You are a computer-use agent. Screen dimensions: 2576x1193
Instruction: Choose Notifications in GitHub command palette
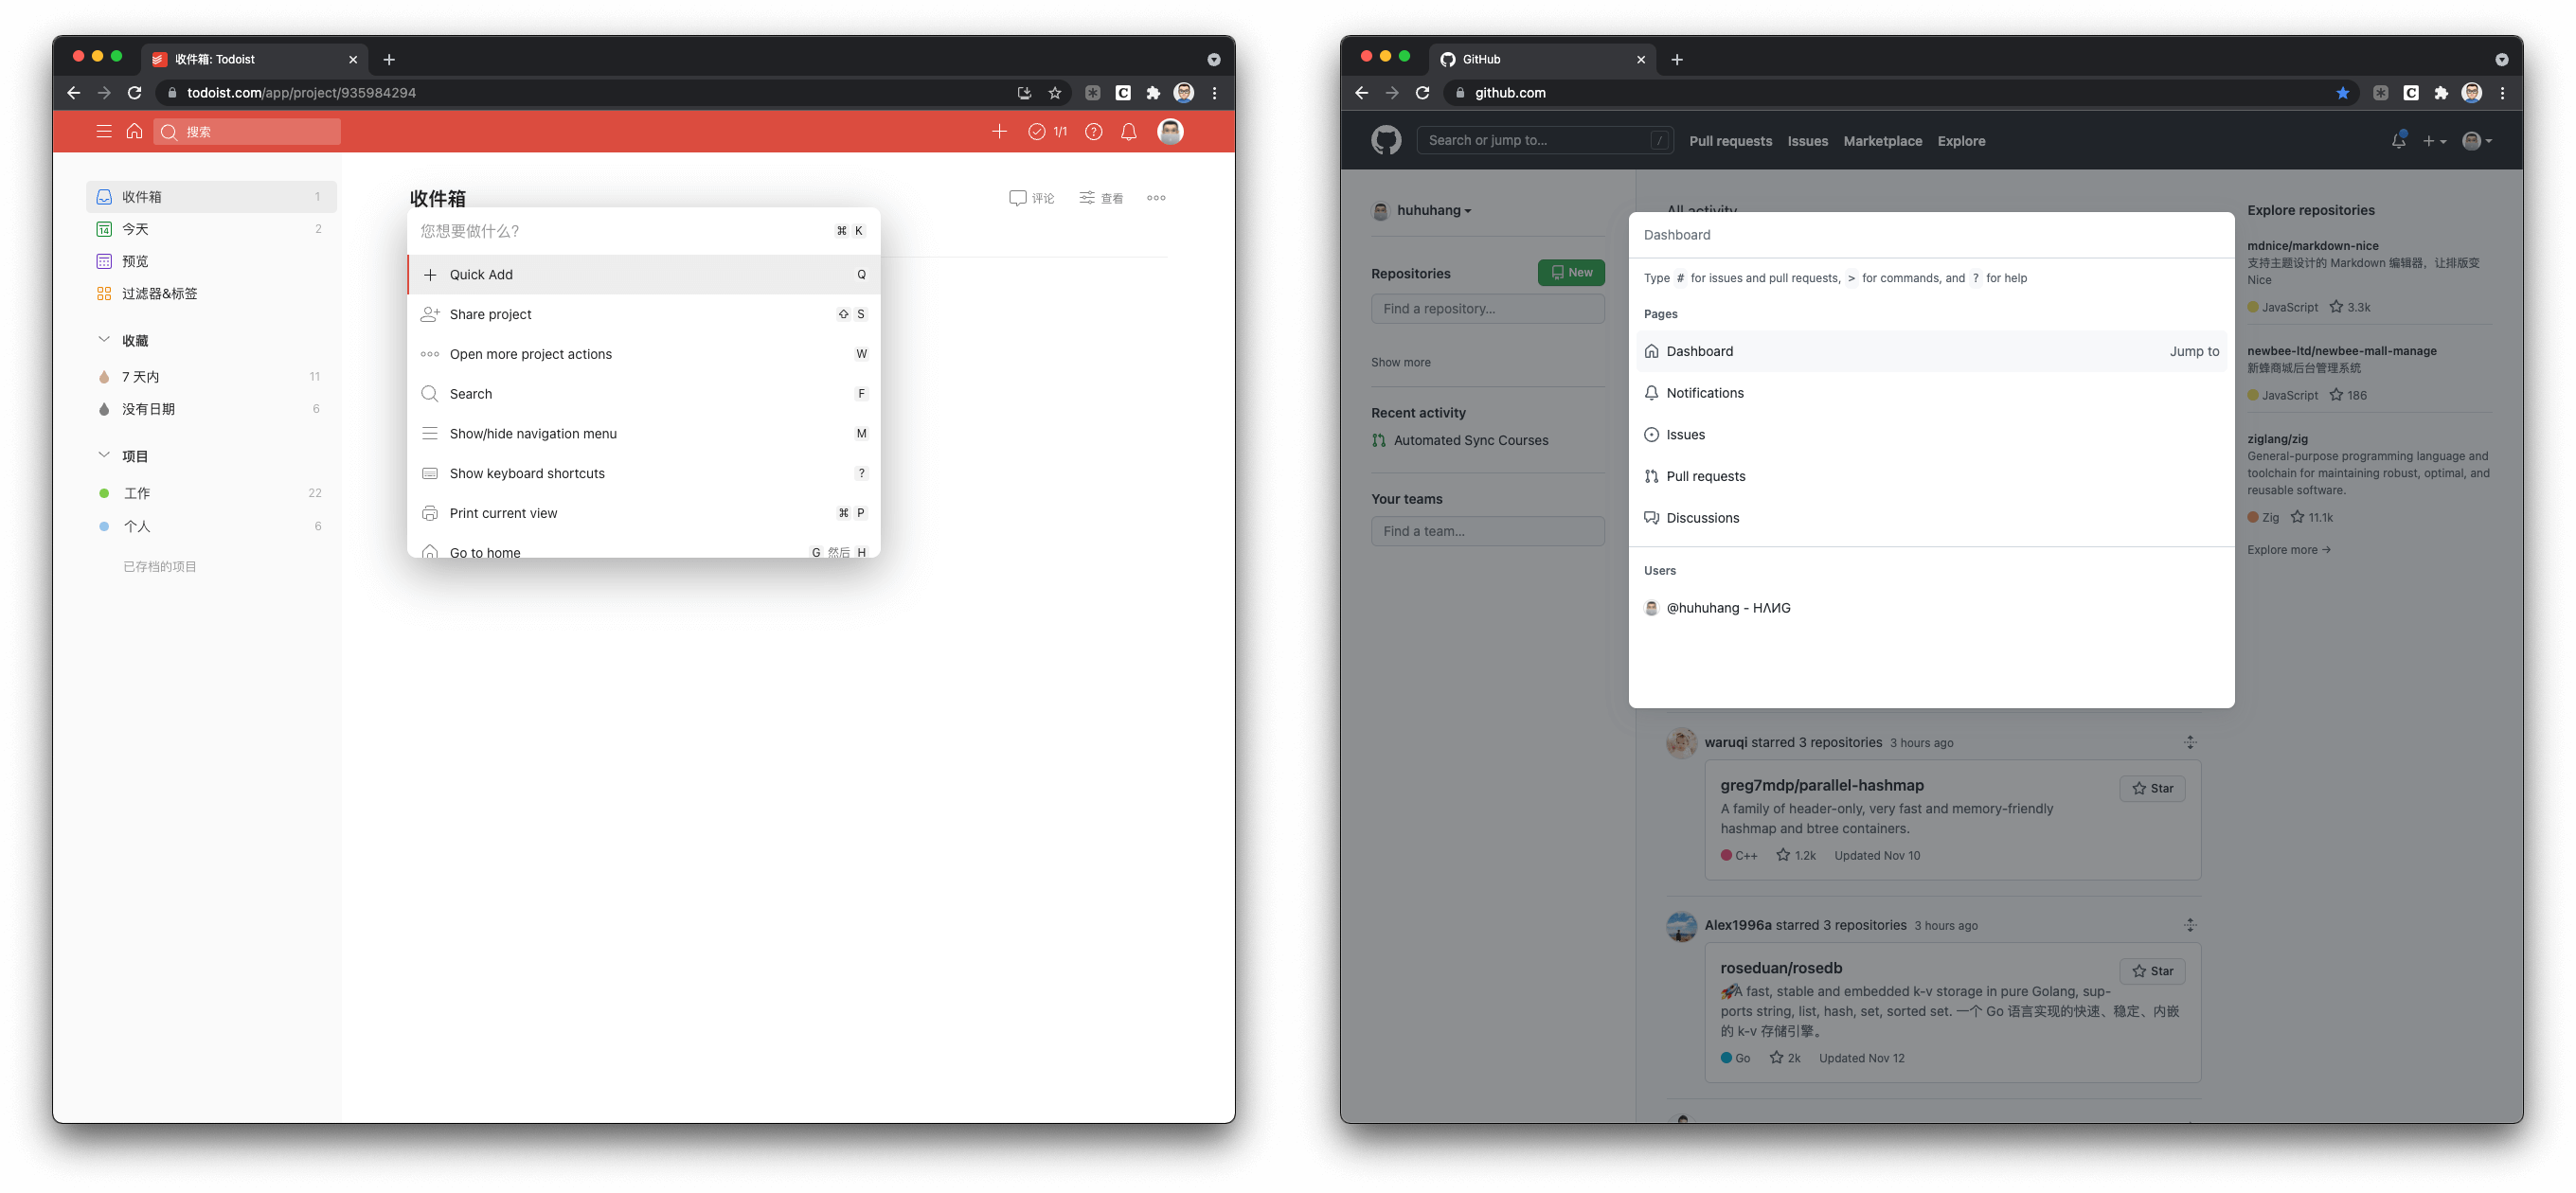[x=1705, y=393]
